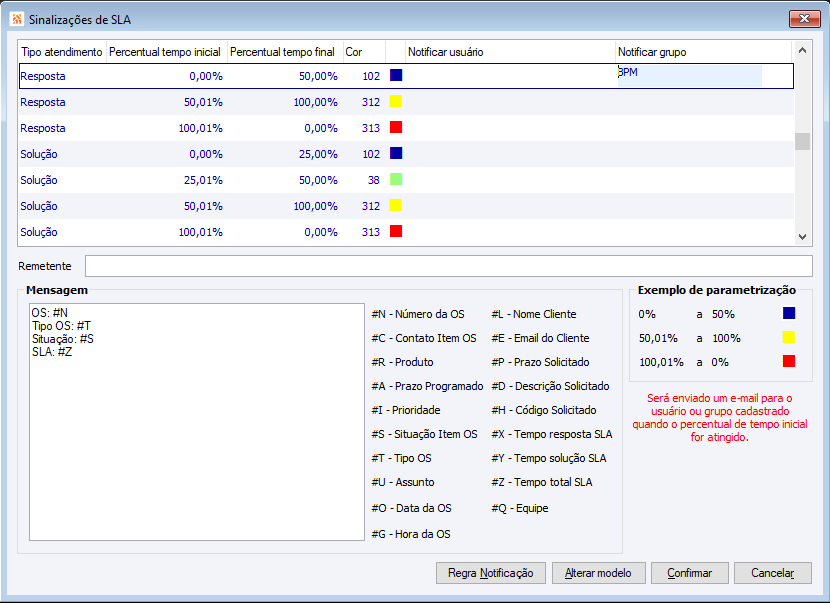Click the #P - Prazo Solicitado tag

tap(540, 362)
